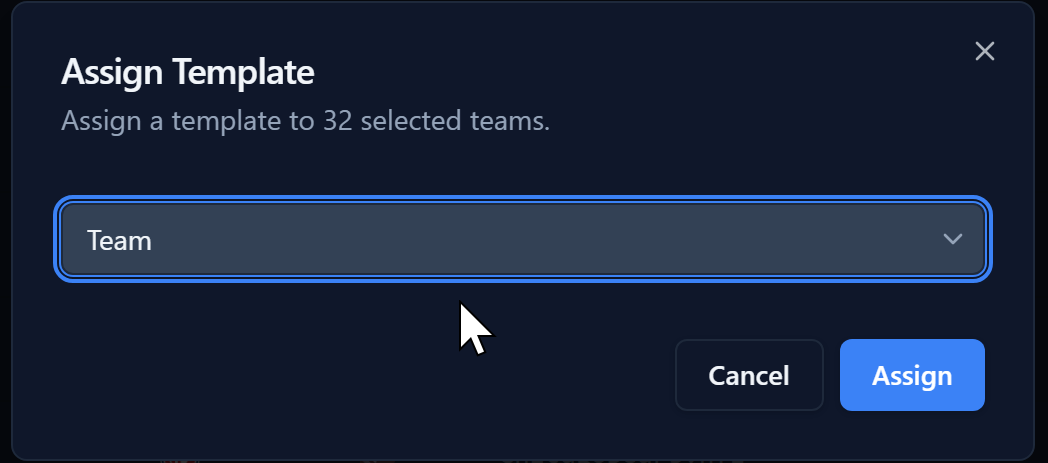Abort assigning a template with Cancel

point(749,375)
